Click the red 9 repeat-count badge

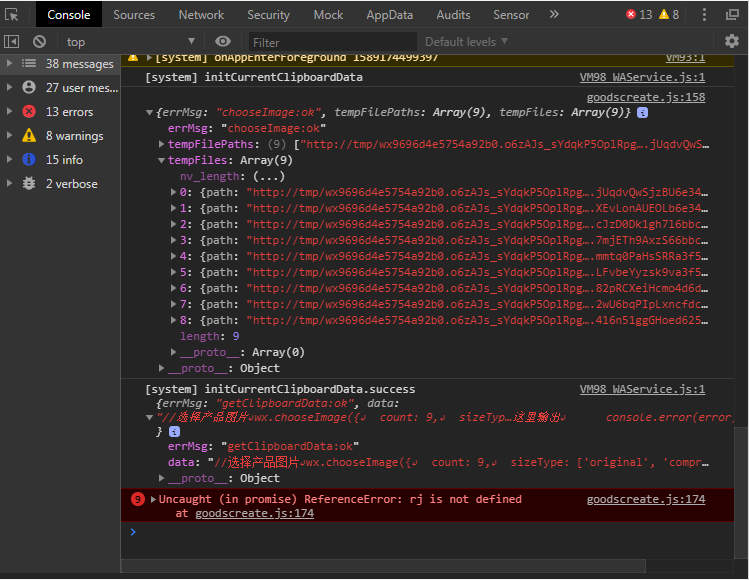pos(138,500)
